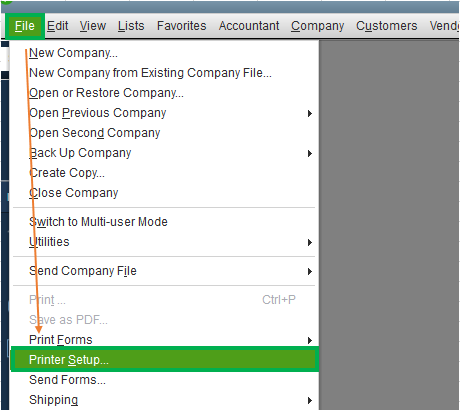Select Open or Restore Company...
460x410 pixels.
106,93
